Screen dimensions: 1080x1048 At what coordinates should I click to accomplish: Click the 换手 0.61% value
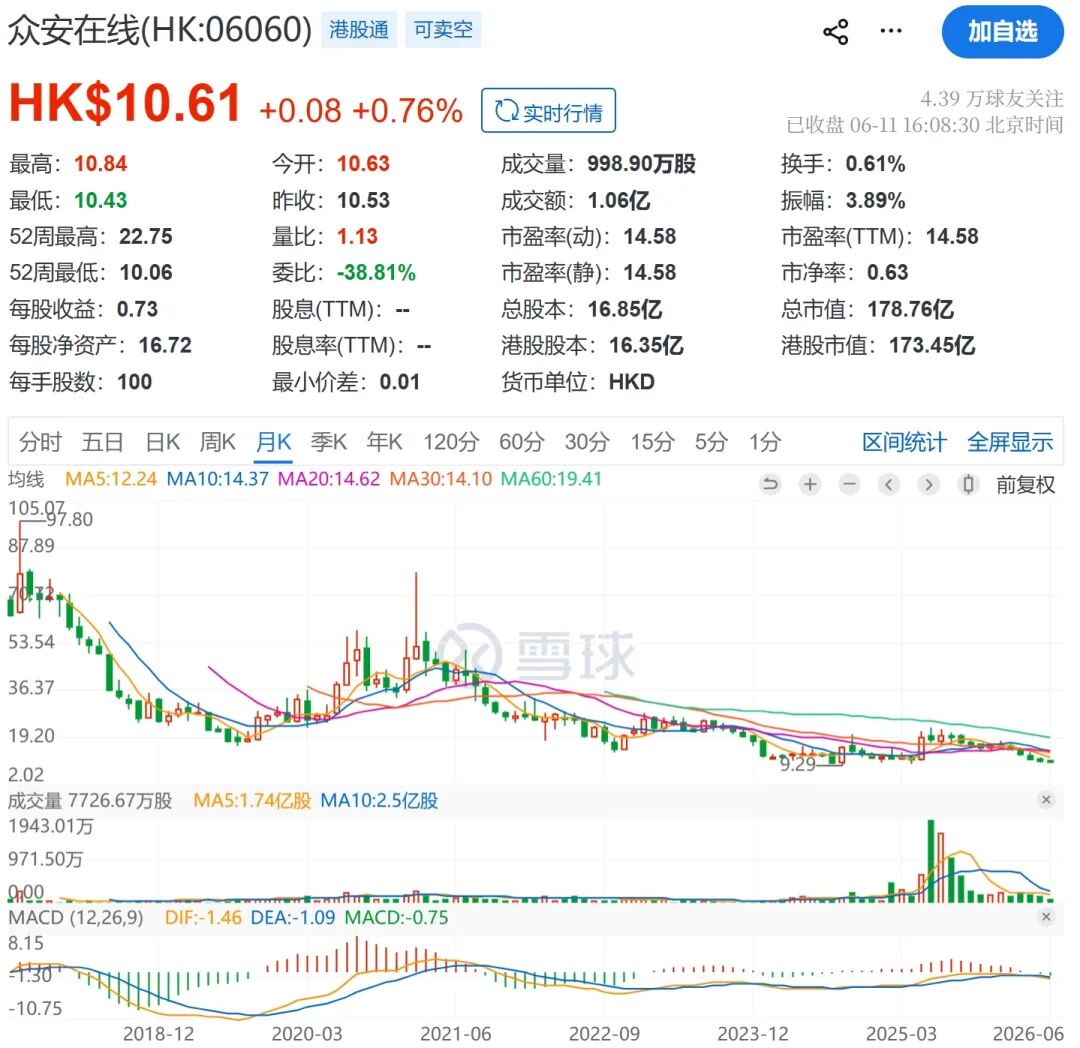[x=875, y=164]
